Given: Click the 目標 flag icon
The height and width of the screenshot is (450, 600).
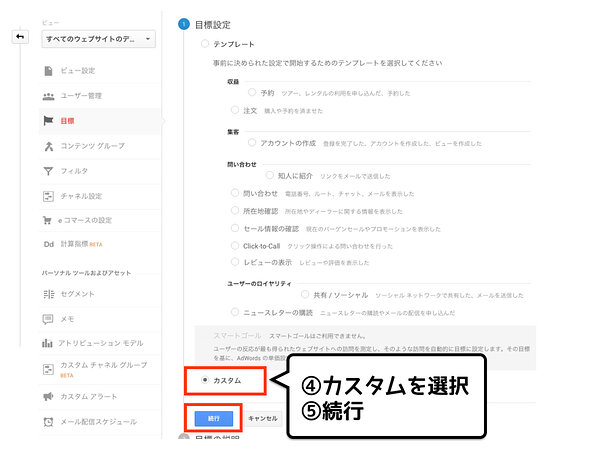Looking at the screenshot, I should (x=48, y=121).
